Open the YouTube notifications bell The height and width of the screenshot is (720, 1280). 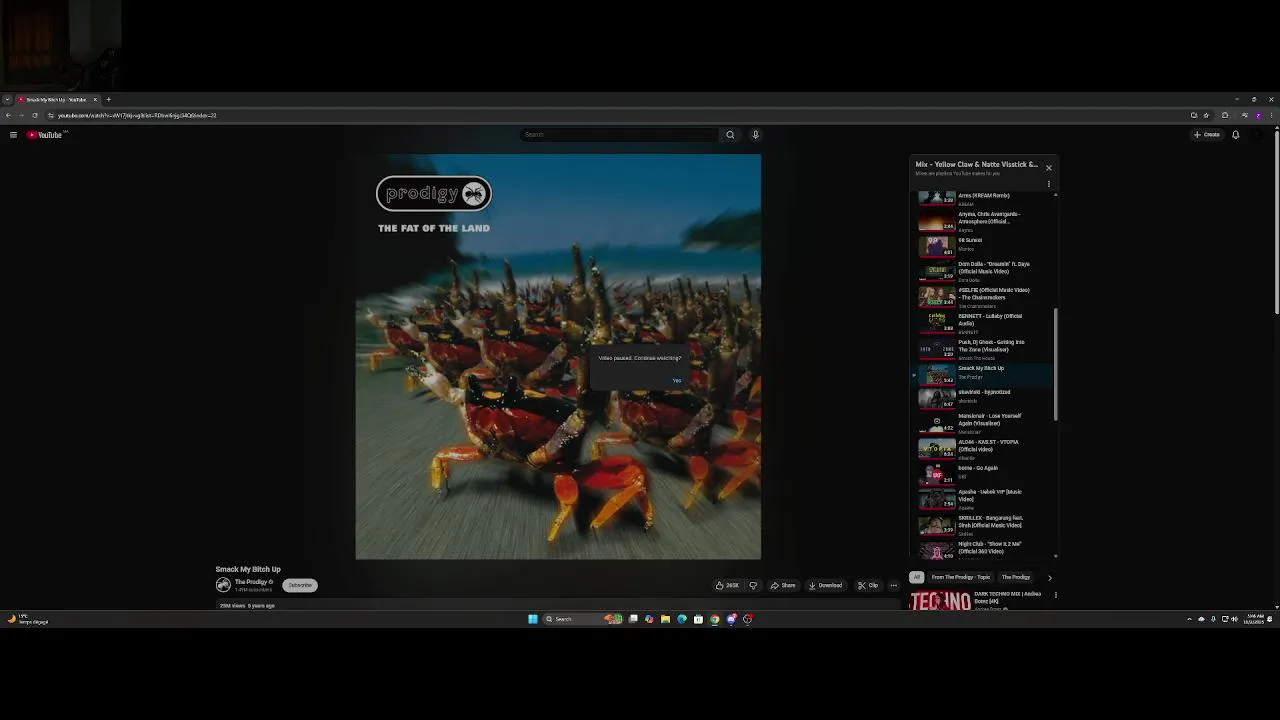click(x=1236, y=135)
